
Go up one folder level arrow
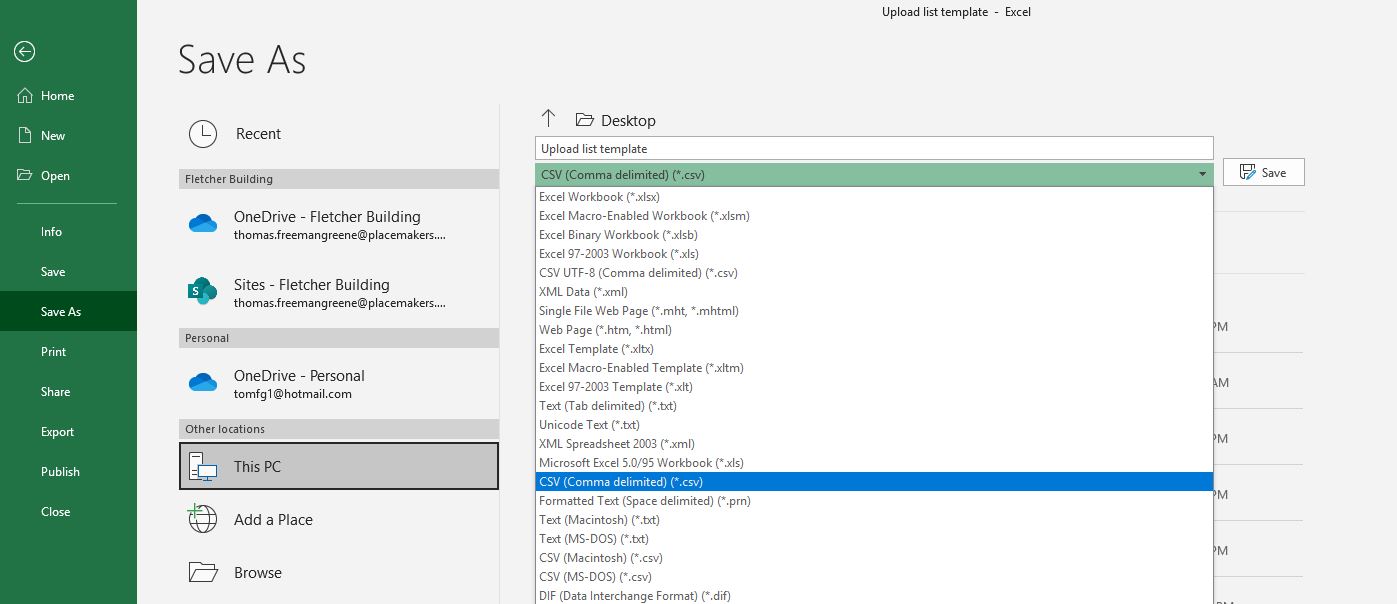pos(548,119)
